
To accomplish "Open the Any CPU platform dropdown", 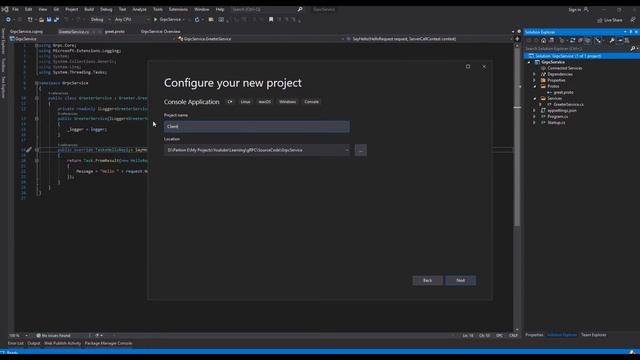I will tap(131, 20).
